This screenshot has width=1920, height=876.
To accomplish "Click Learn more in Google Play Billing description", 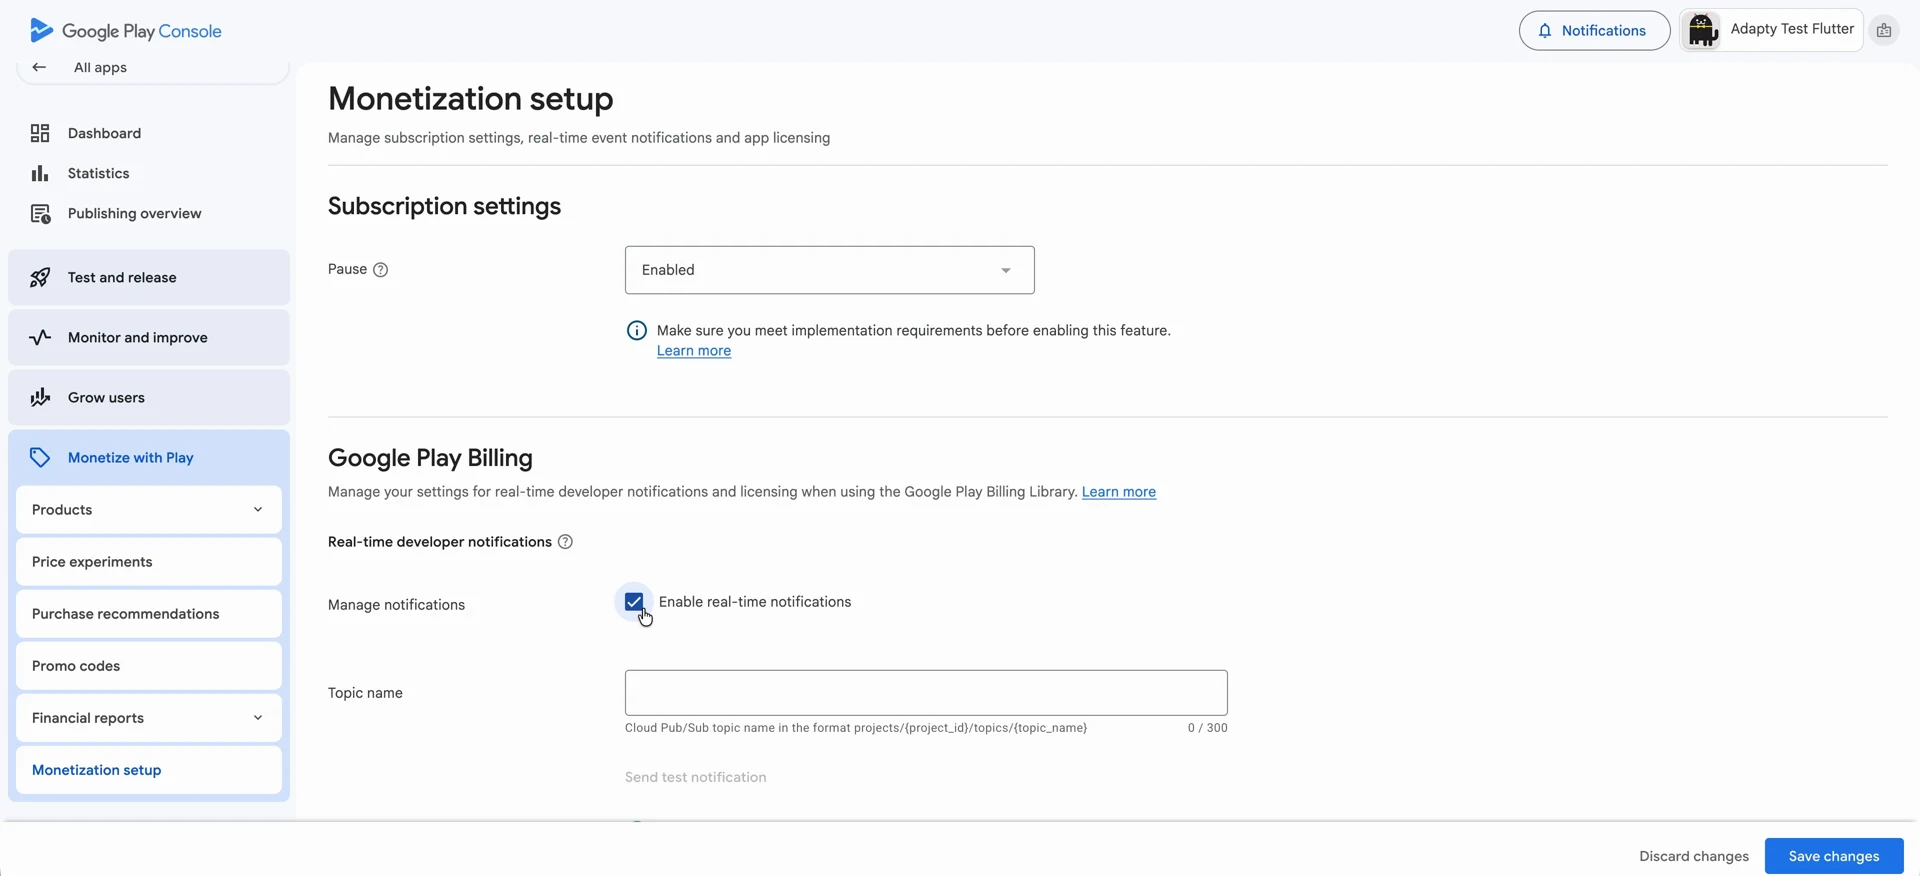I will tap(1119, 492).
